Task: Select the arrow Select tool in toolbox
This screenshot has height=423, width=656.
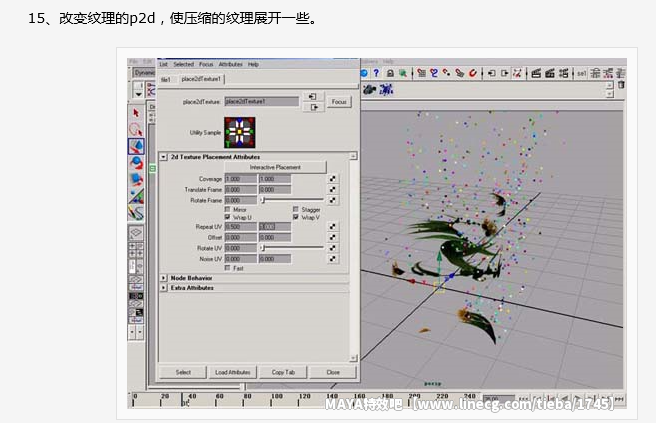Action: (x=136, y=113)
